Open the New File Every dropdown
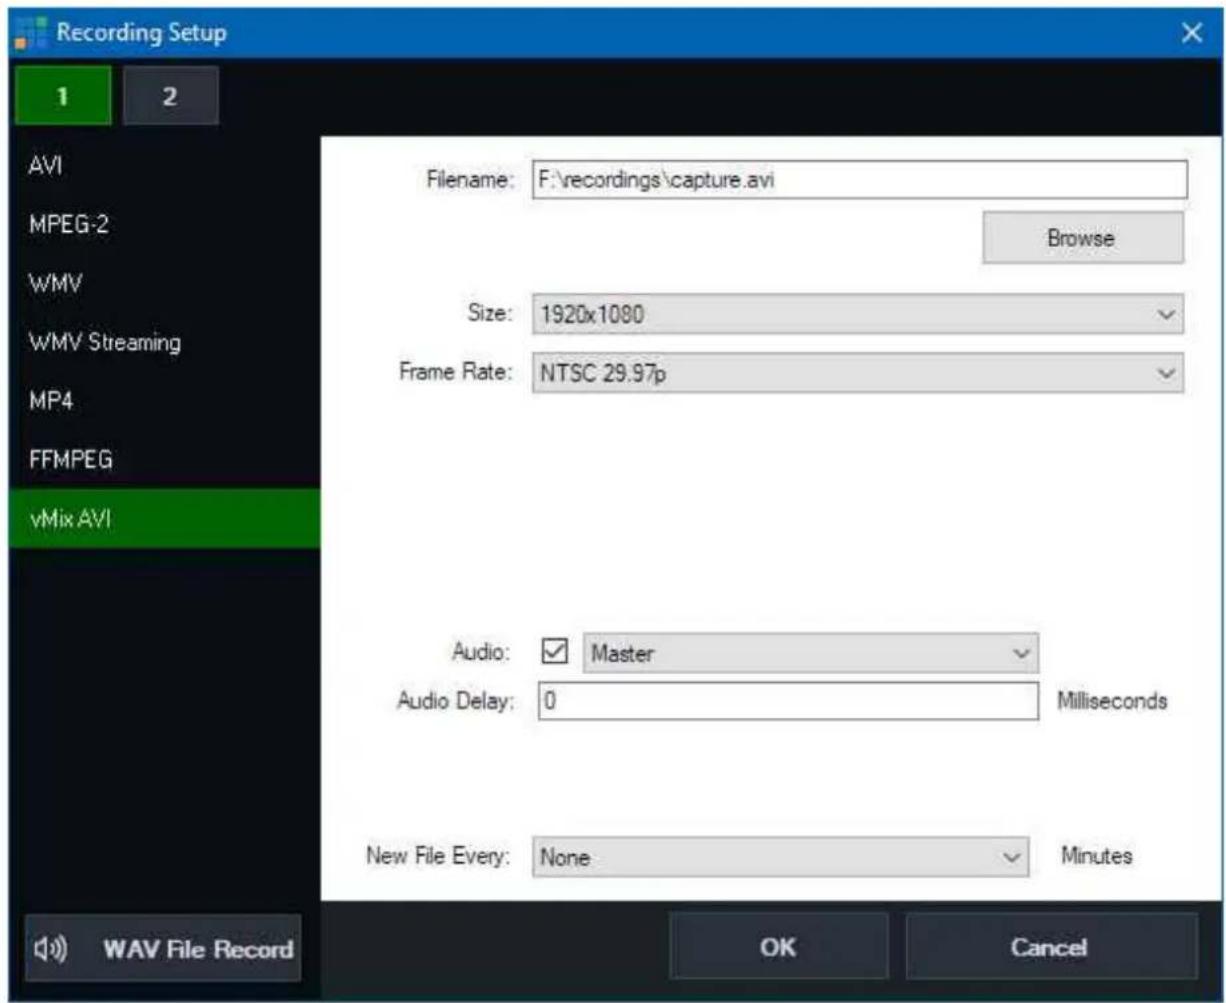 click(782, 857)
